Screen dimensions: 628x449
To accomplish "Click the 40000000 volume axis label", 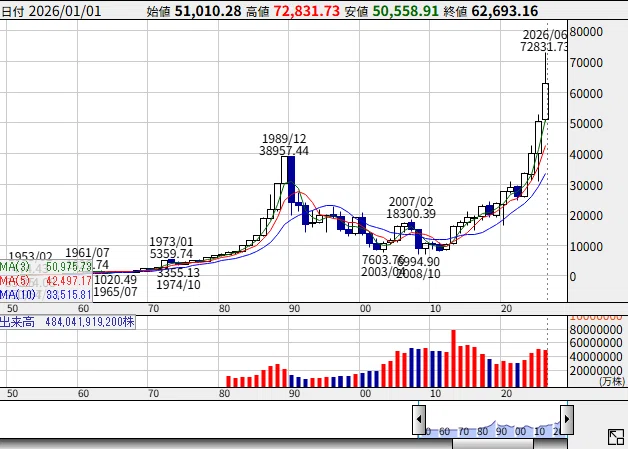I will 596,357.
